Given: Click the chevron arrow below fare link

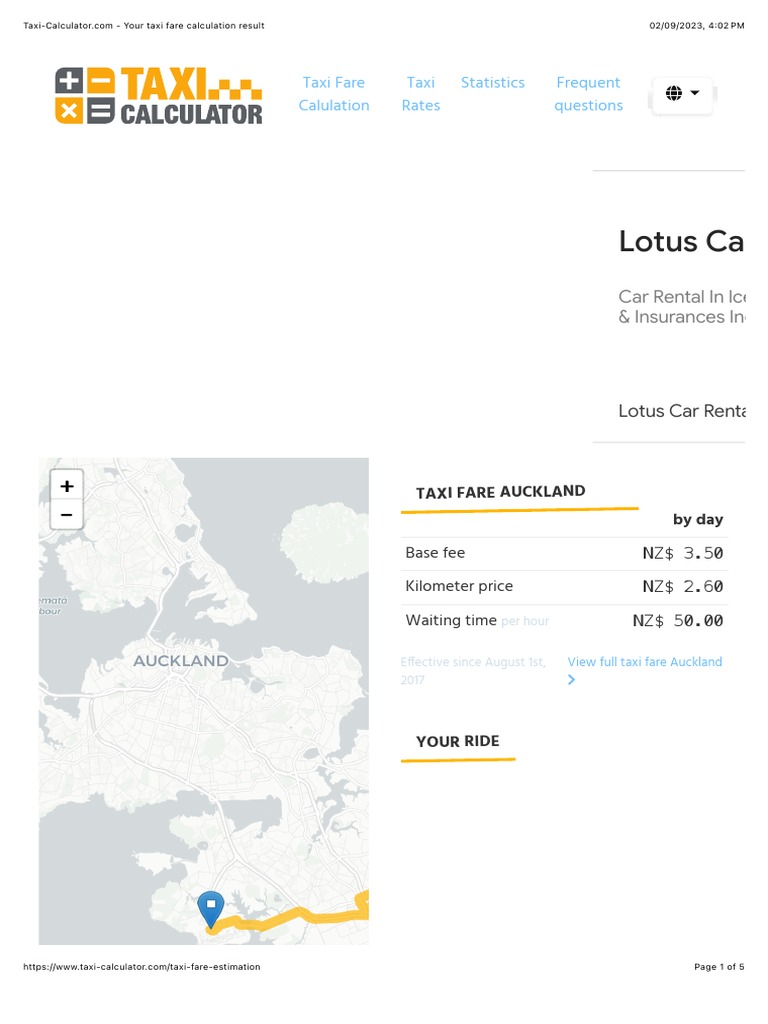Looking at the screenshot, I should click(571, 680).
